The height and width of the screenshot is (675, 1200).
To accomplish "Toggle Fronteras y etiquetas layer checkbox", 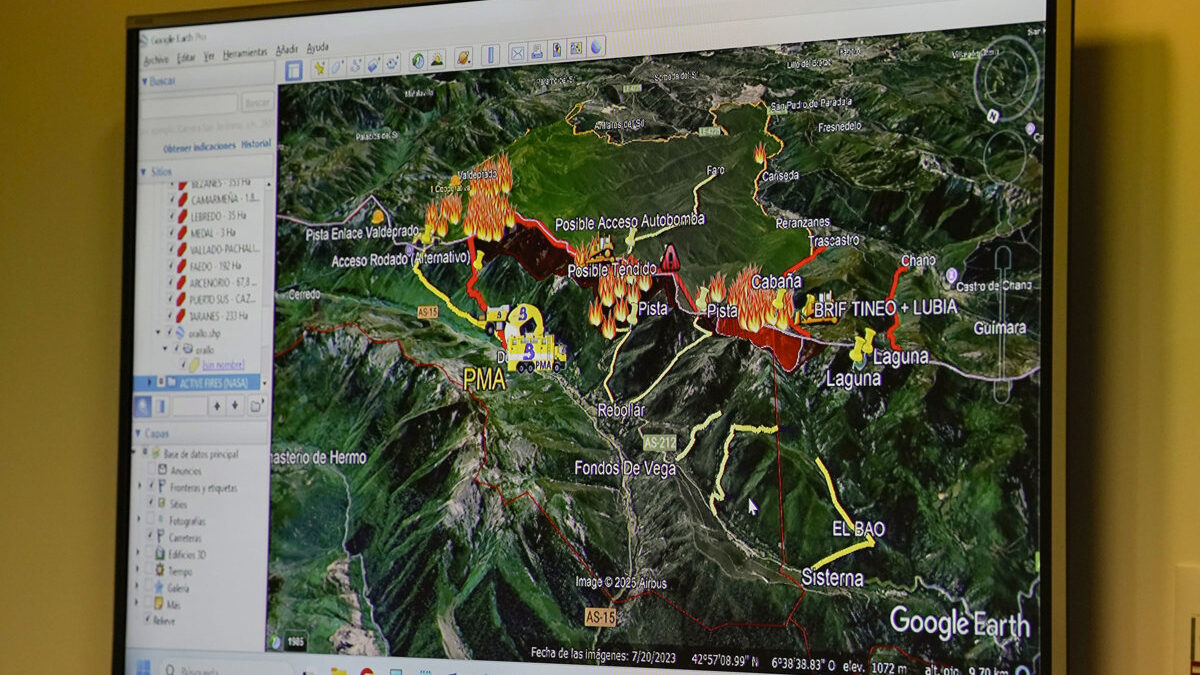I will coord(151,486).
